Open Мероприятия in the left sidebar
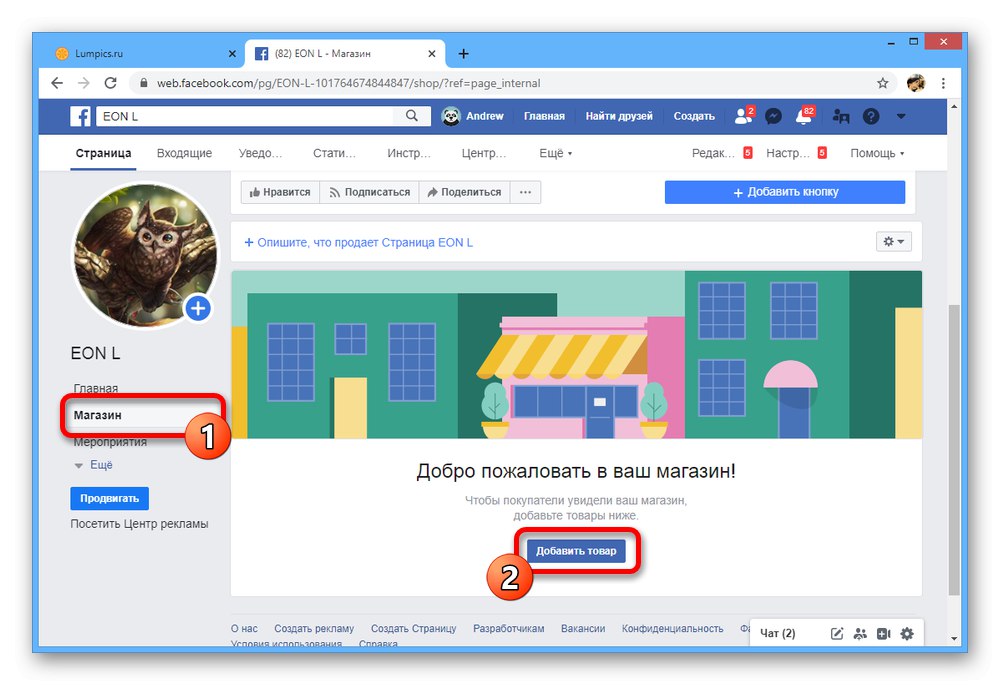Image resolution: width=1000 pixels, height=685 pixels. (x=110, y=442)
